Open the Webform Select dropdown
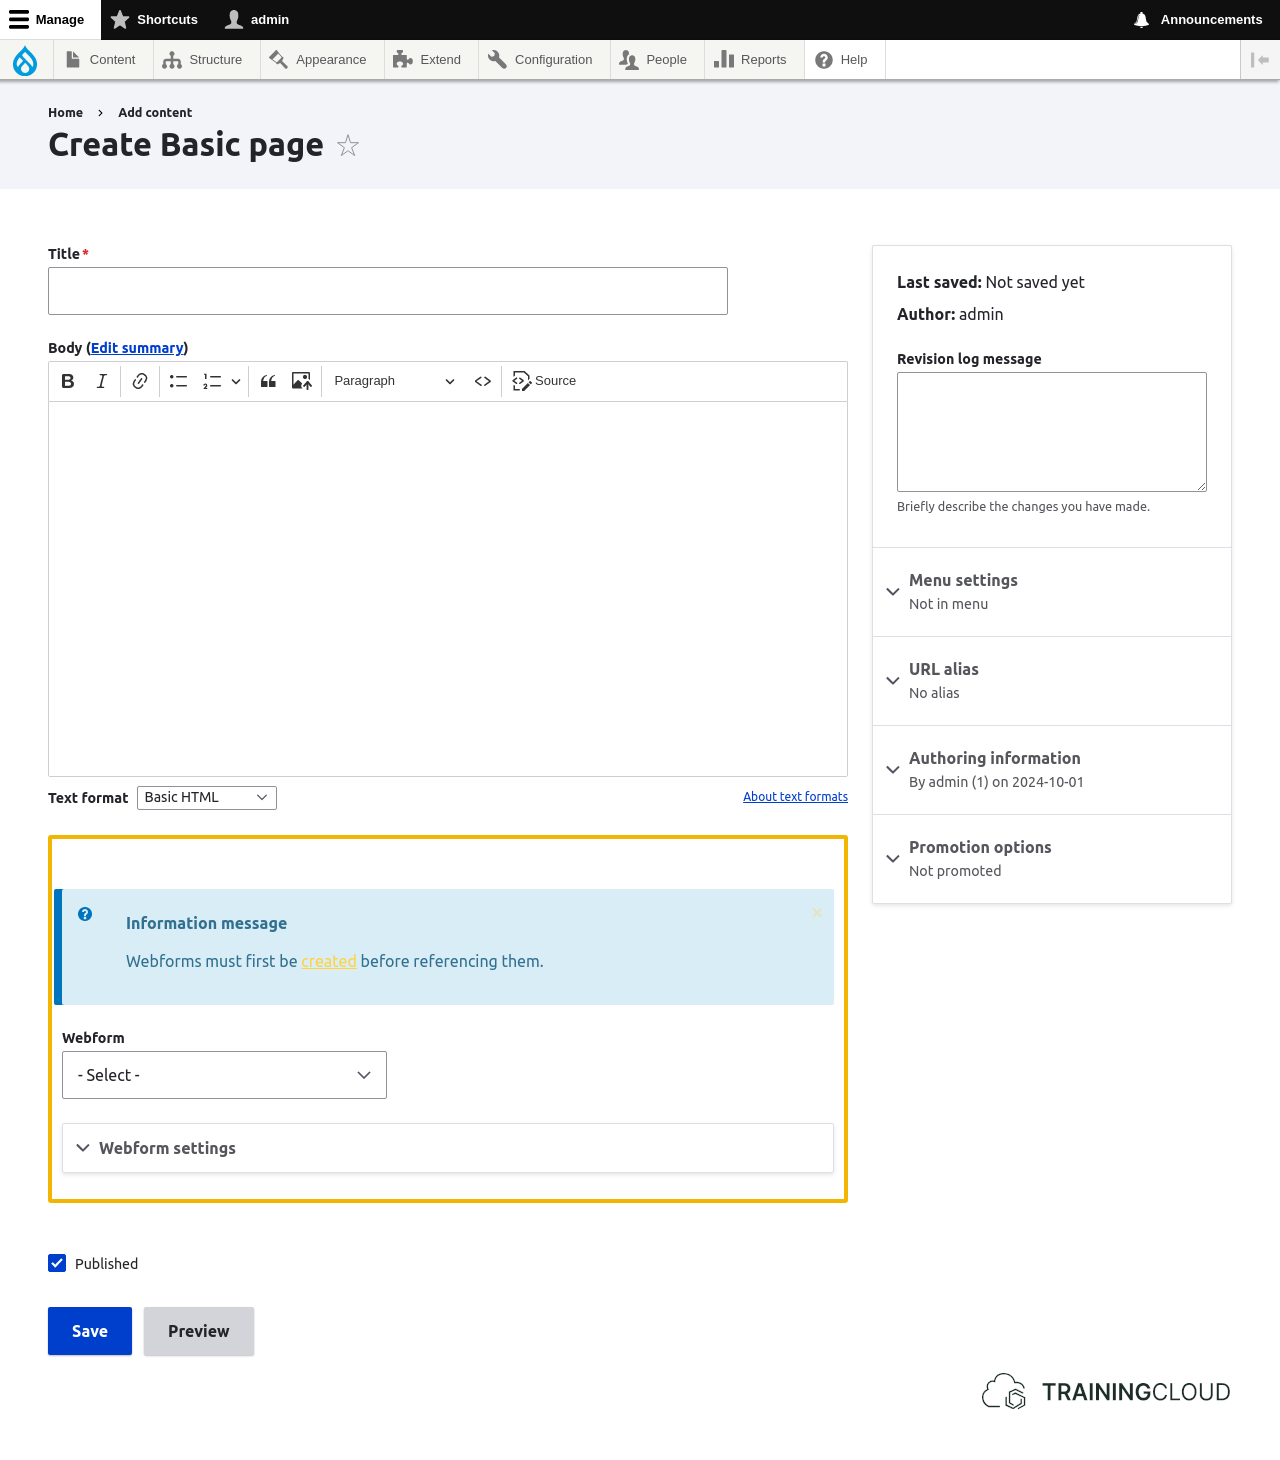The image size is (1280, 1460). 224,1075
